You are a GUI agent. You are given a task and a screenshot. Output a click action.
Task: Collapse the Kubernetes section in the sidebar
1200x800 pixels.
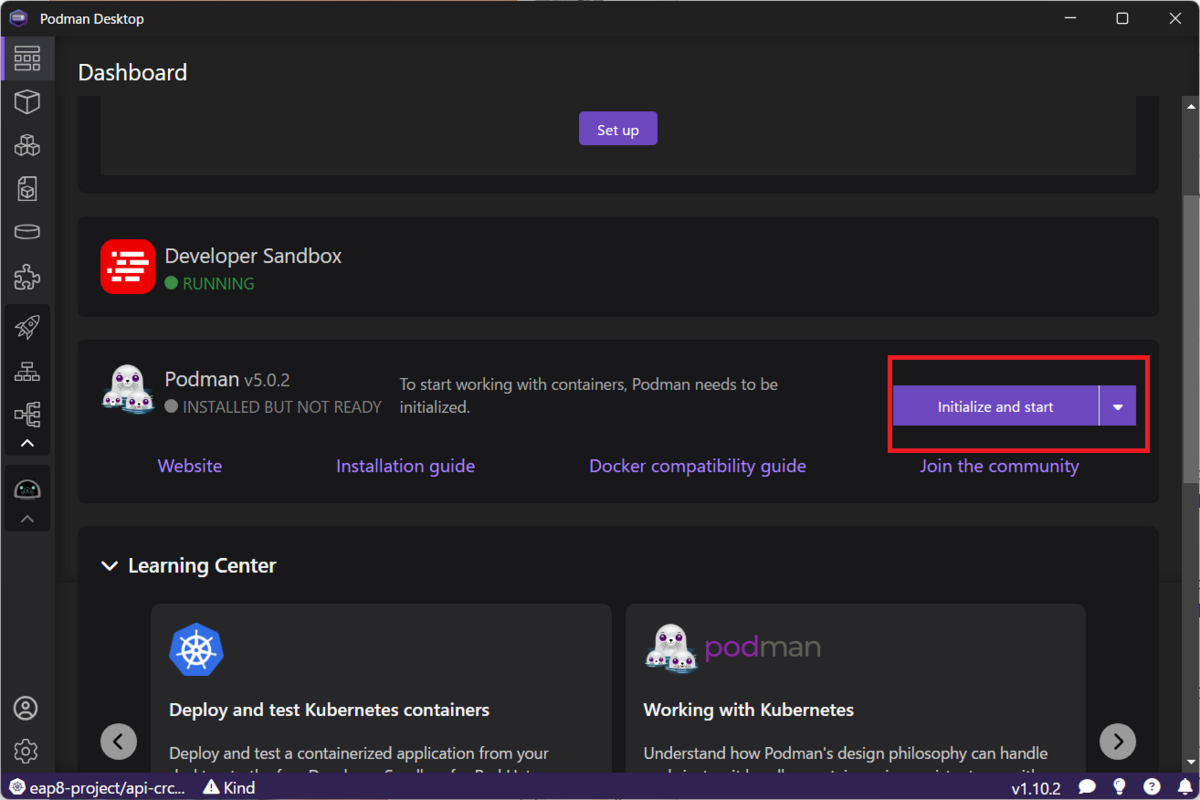[x=27, y=443]
